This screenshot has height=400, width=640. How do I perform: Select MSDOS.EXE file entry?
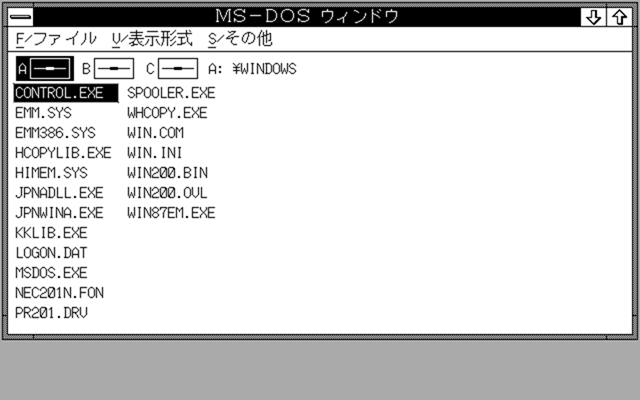(x=51, y=273)
